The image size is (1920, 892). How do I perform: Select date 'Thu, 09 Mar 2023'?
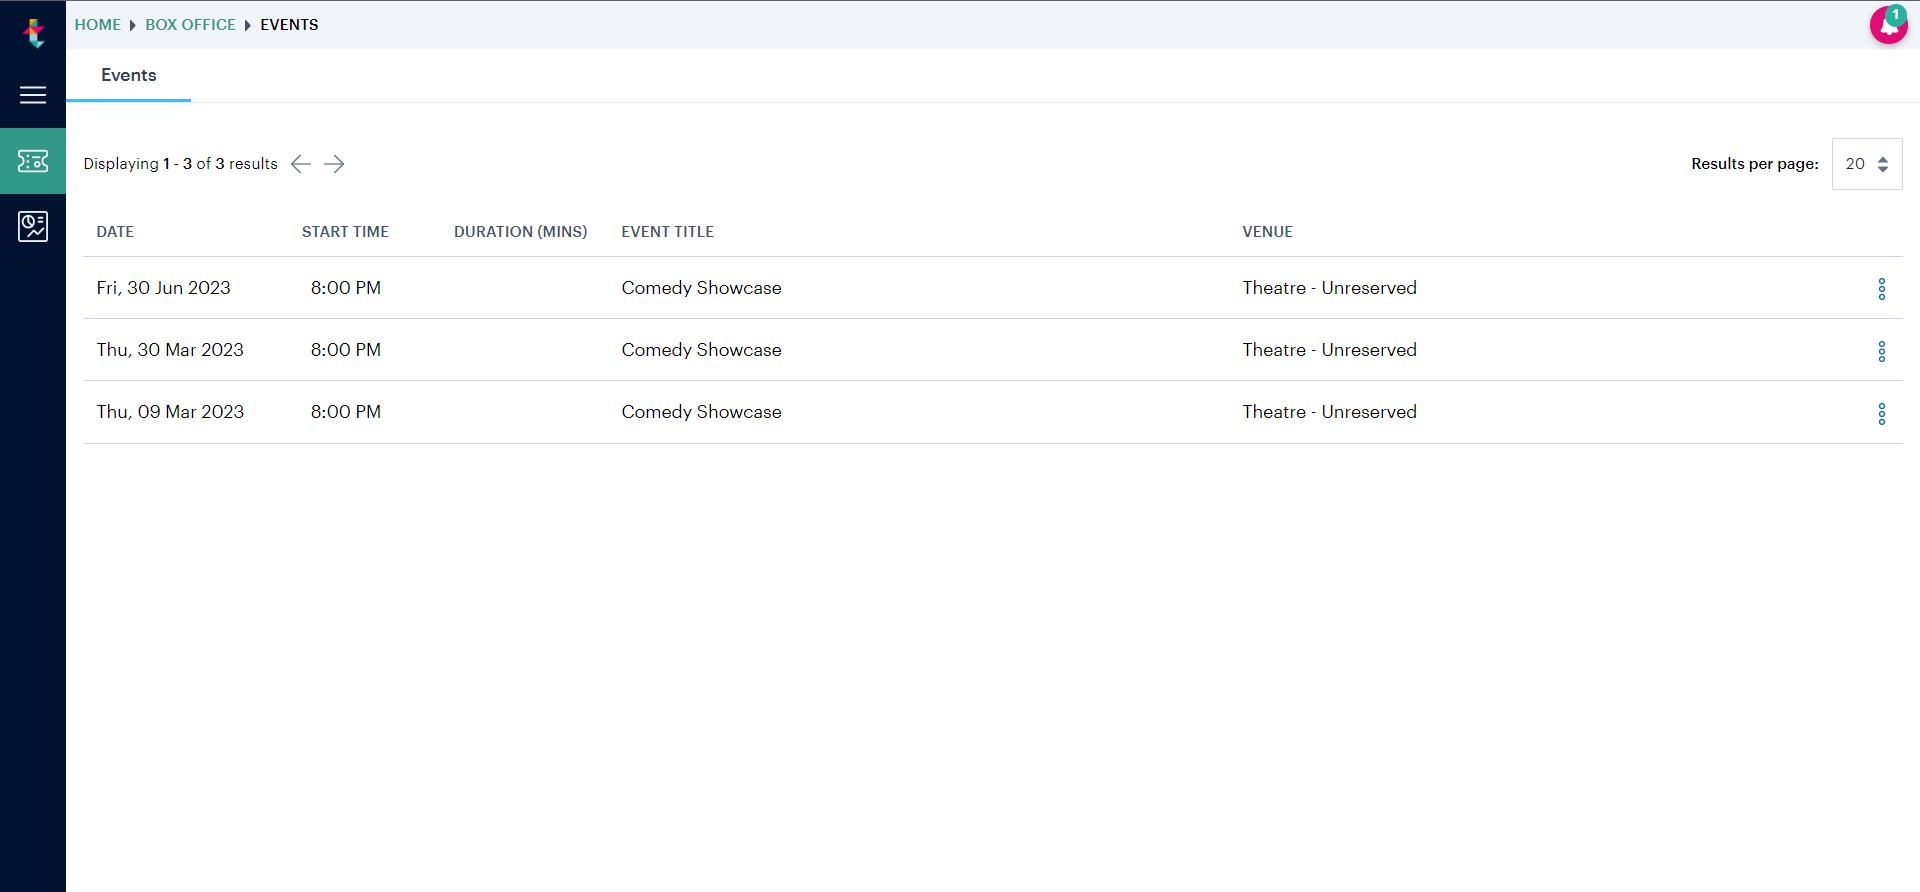pos(170,412)
